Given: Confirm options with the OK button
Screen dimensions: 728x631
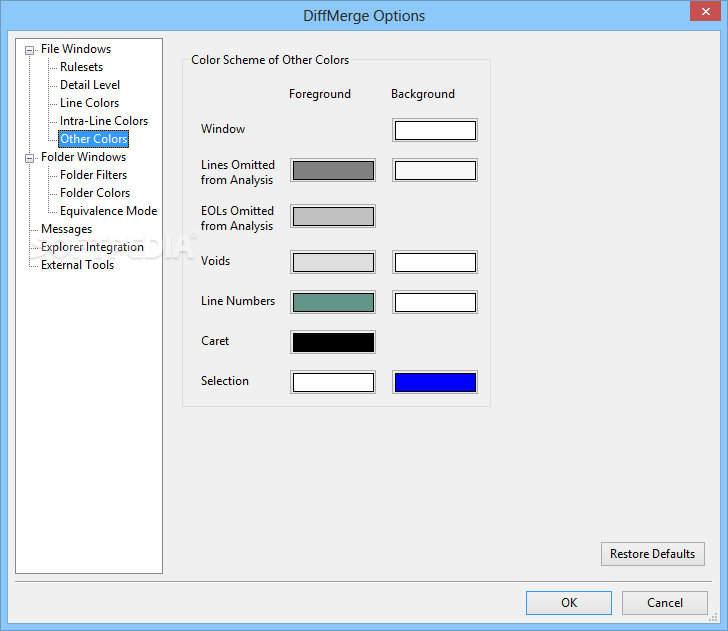Looking at the screenshot, I should coord(569,603).
